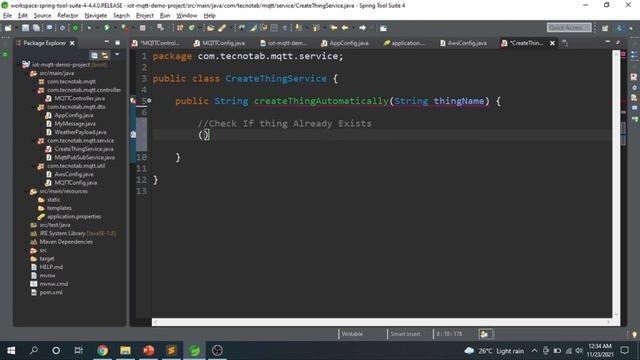Click the New Java Class toolbar icon
Viewport: 640px width, 360px height.
pyautogui.click(x=191, y=28)
